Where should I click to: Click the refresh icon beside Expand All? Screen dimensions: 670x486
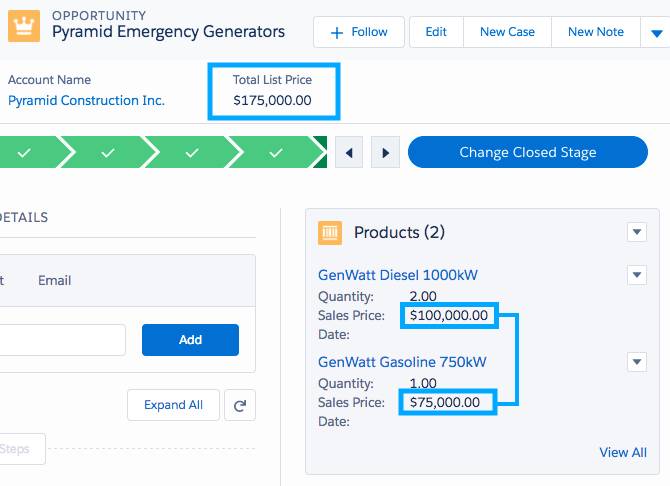tap(240, 405)
